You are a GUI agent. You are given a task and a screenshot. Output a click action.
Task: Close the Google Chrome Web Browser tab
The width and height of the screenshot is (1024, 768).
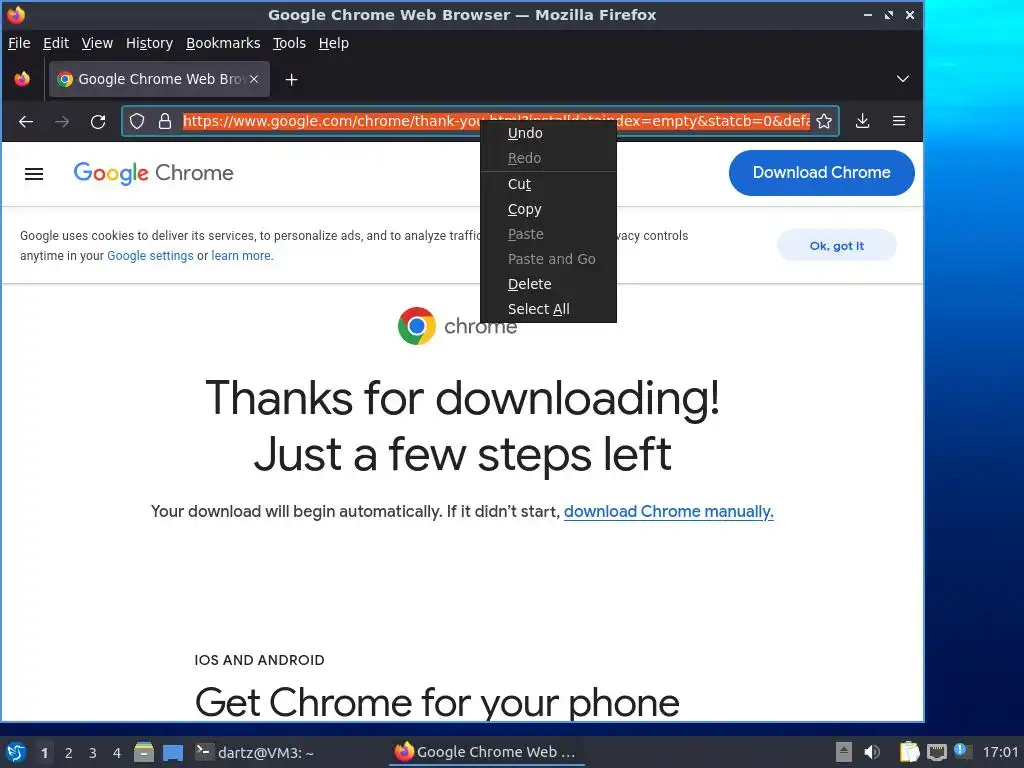tap(254, 79)
